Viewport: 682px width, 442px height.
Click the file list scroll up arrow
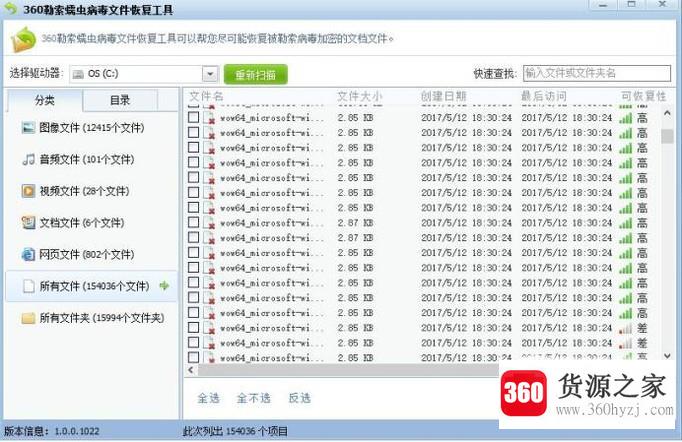coord(667,113)
